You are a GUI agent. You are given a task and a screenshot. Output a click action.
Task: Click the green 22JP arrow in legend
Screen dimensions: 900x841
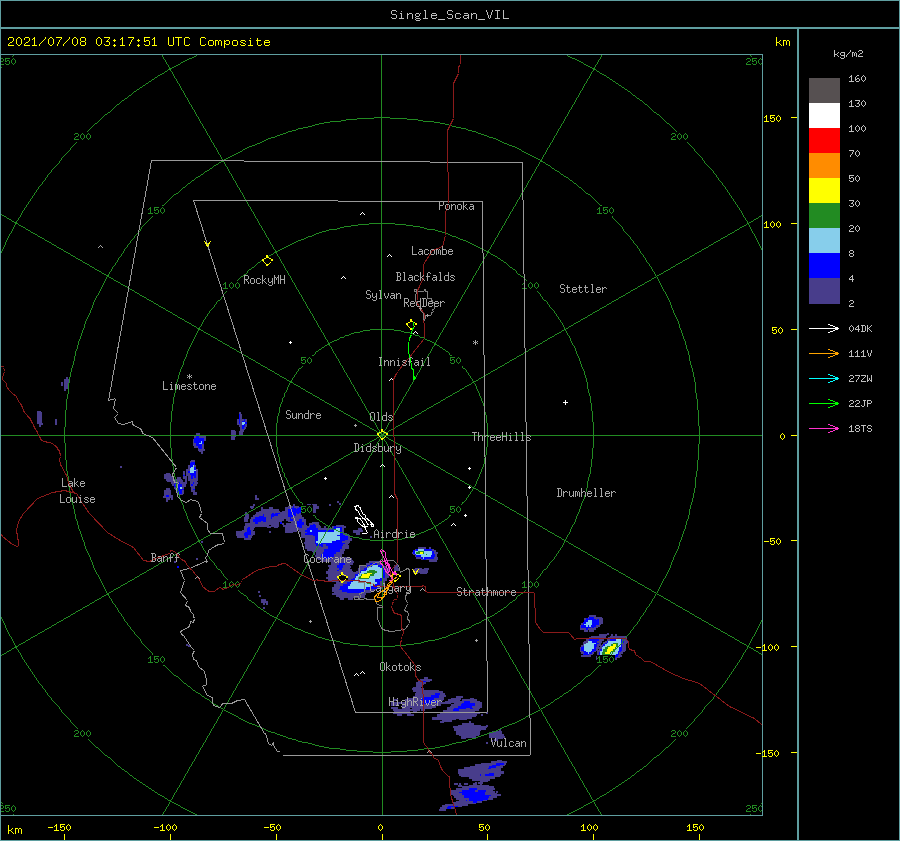coord(824,404)
